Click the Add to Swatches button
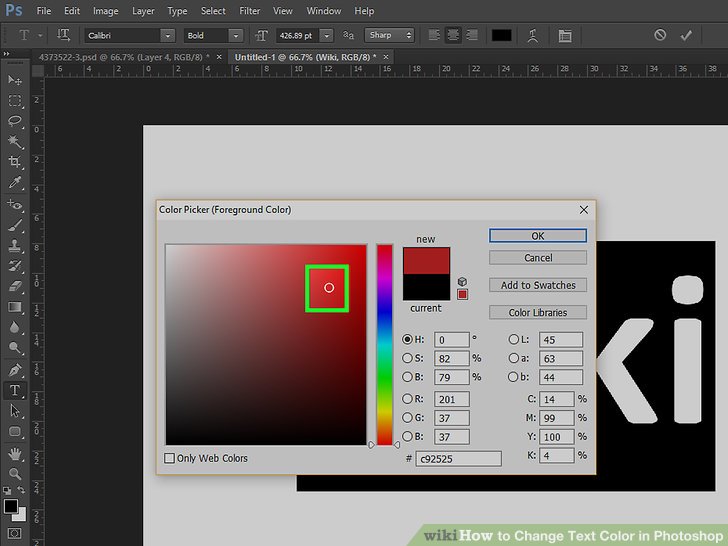The image size is (728, 546). coord(538,285)
